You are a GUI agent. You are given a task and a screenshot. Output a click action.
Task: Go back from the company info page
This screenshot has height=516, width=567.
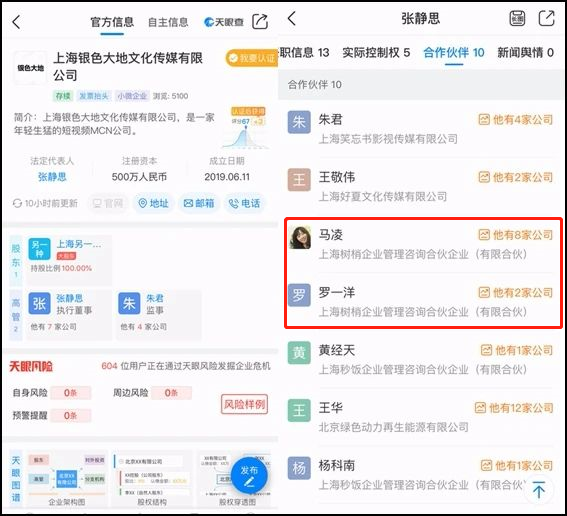pos(16,22)
